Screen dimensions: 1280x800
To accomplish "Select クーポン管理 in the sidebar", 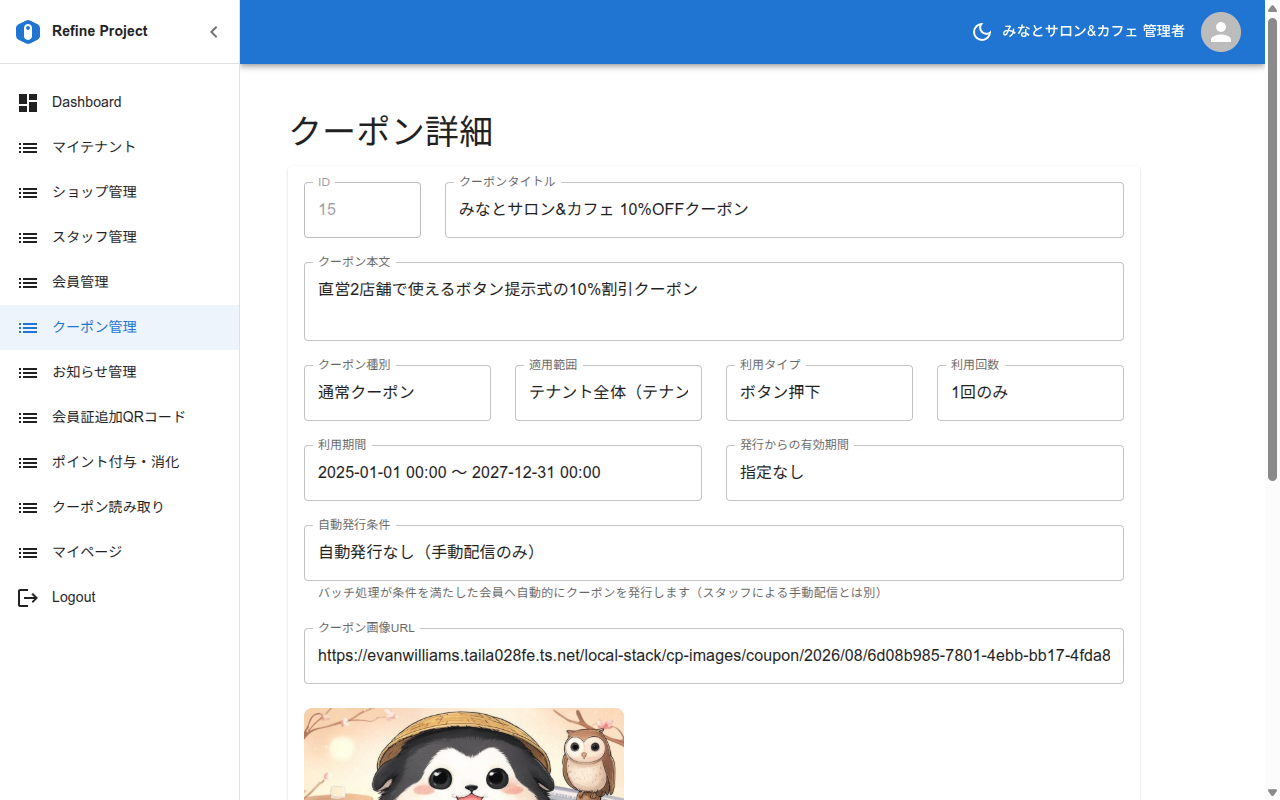I will coord(120,327).
